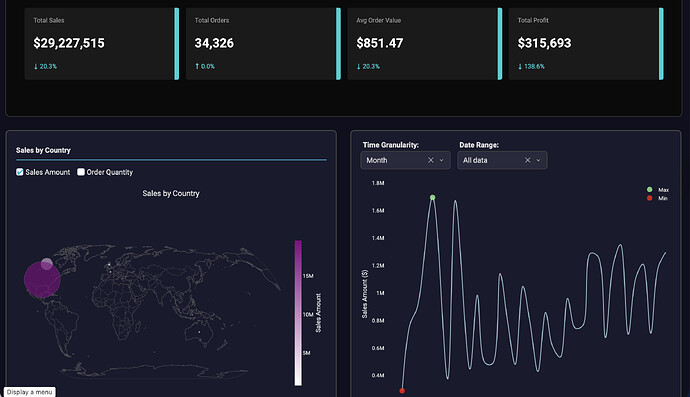Click the Sales Amount color scale bar
This screenshot has height=397, width=690.
pos(298,313)
